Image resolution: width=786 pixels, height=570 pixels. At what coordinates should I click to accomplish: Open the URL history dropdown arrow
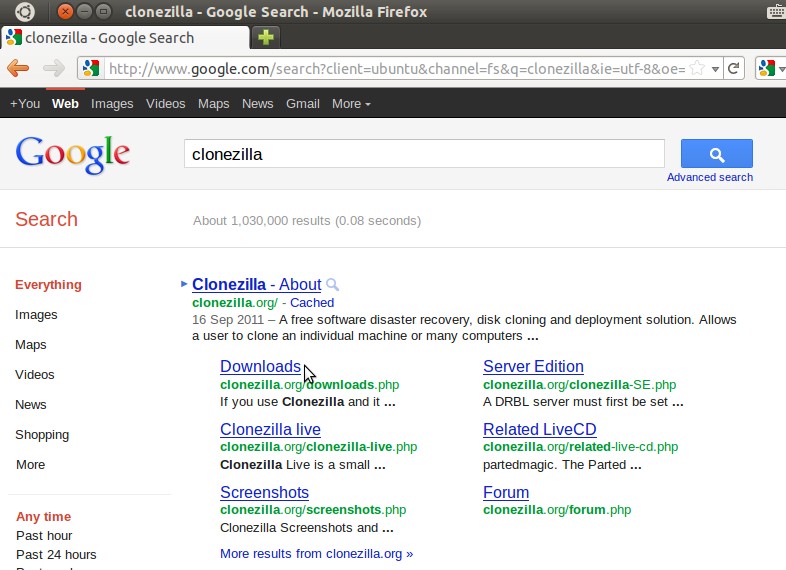pyautogui.click(x=715, y=69)
